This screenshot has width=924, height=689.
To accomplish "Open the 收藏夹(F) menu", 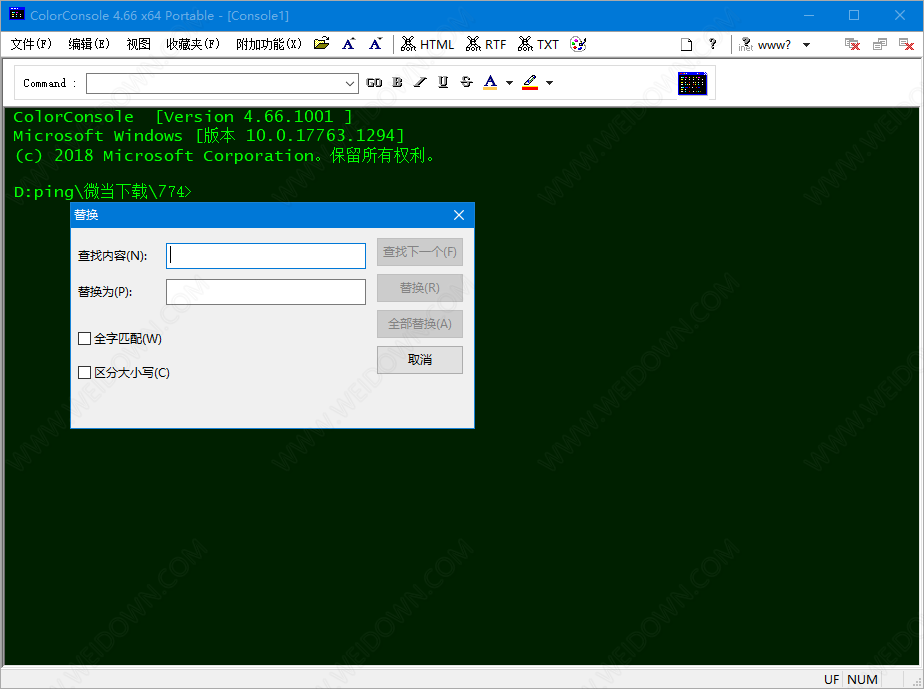I will coord(193,44).
